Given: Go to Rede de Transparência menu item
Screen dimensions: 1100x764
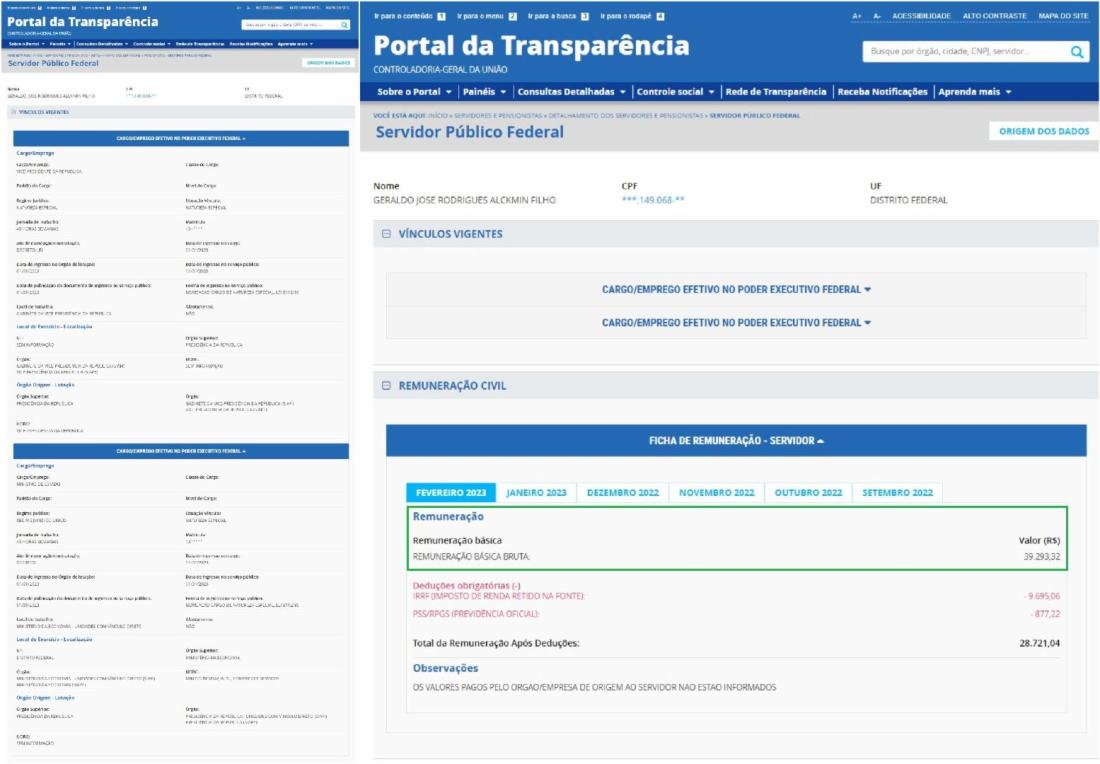Looking at the screenshot, I should coord(776,92).
